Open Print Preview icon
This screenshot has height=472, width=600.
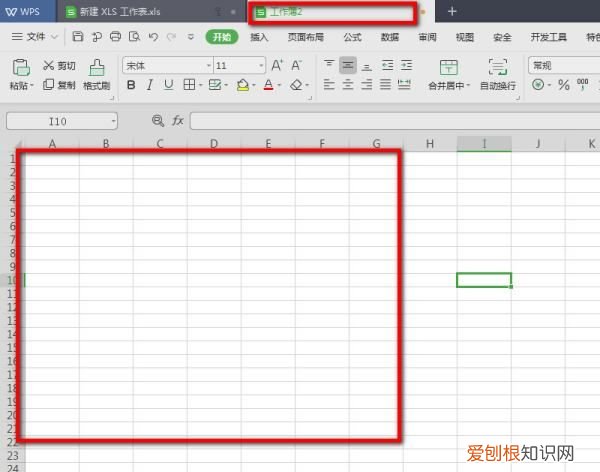tap(134, 36)
